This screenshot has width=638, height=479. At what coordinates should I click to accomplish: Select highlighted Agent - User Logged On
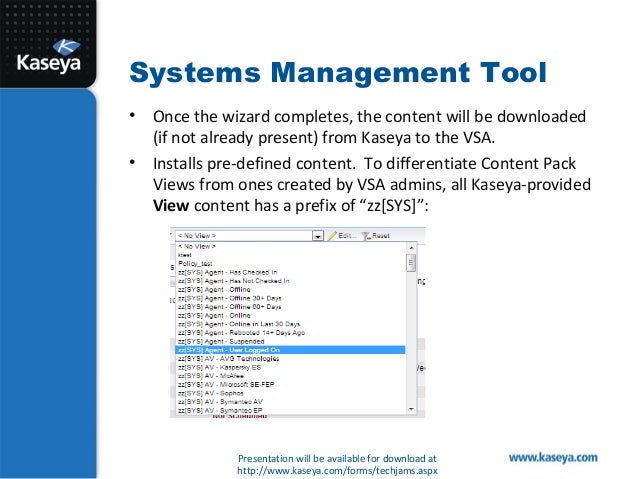[291, 350]
